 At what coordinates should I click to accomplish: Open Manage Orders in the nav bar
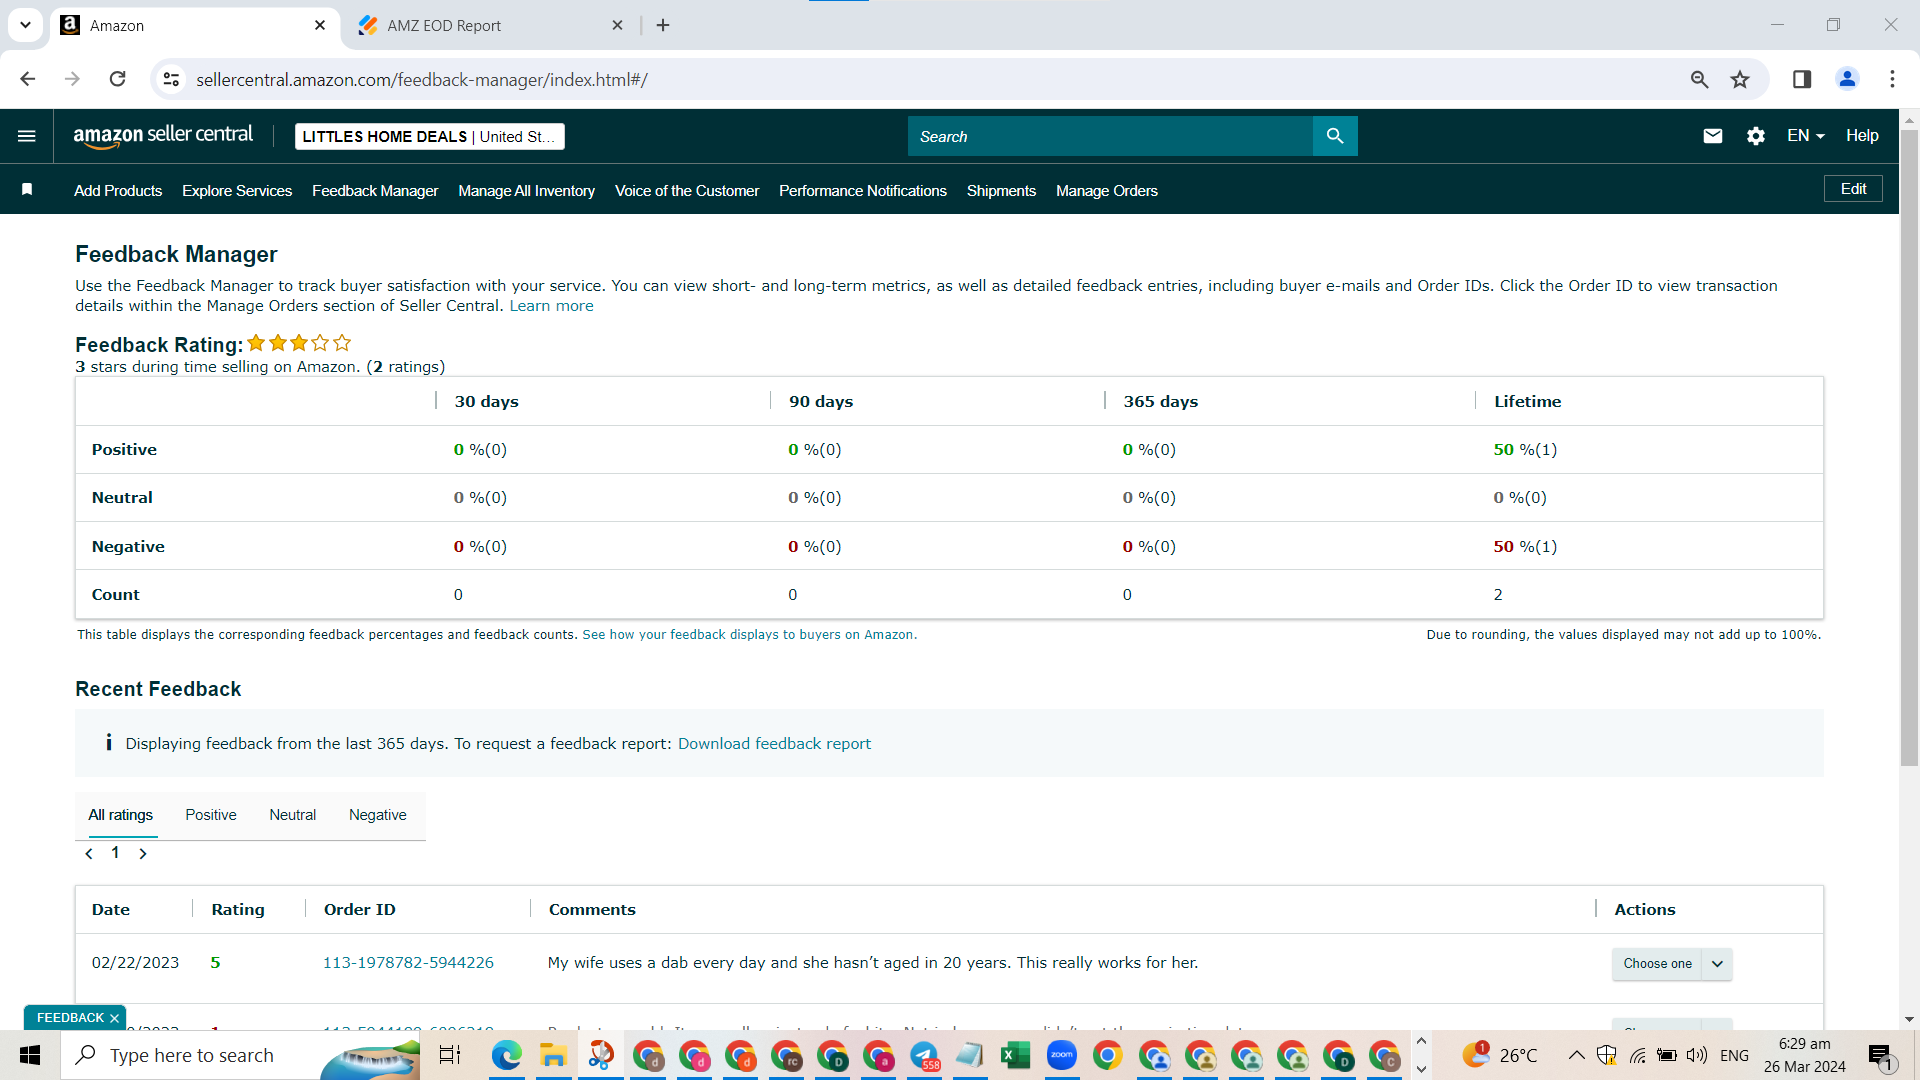pyautogui.click(x=1107, y=191)
